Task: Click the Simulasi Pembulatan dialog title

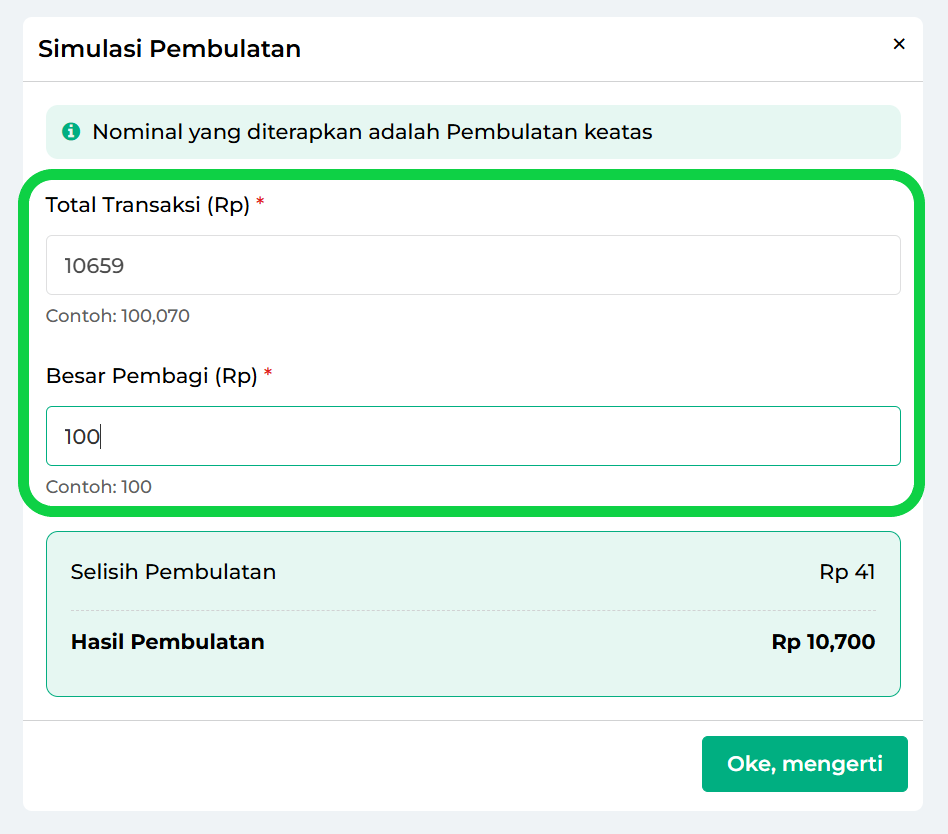Action: pyautogui.click(x=169, y=48)
